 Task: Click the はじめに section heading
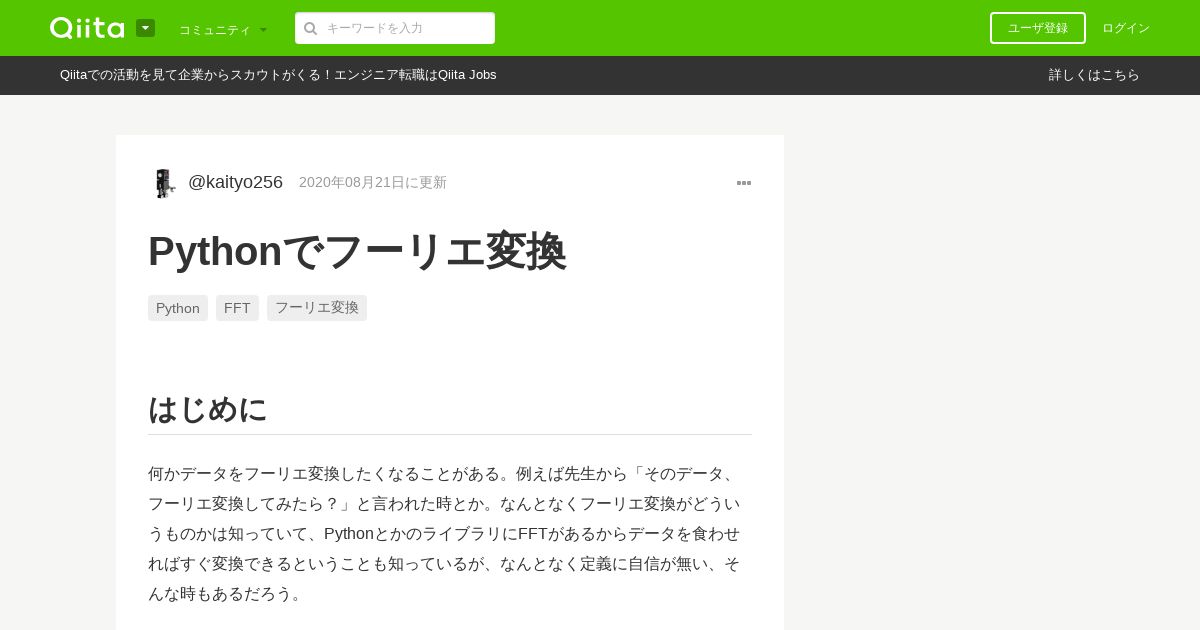click(208, 409)
